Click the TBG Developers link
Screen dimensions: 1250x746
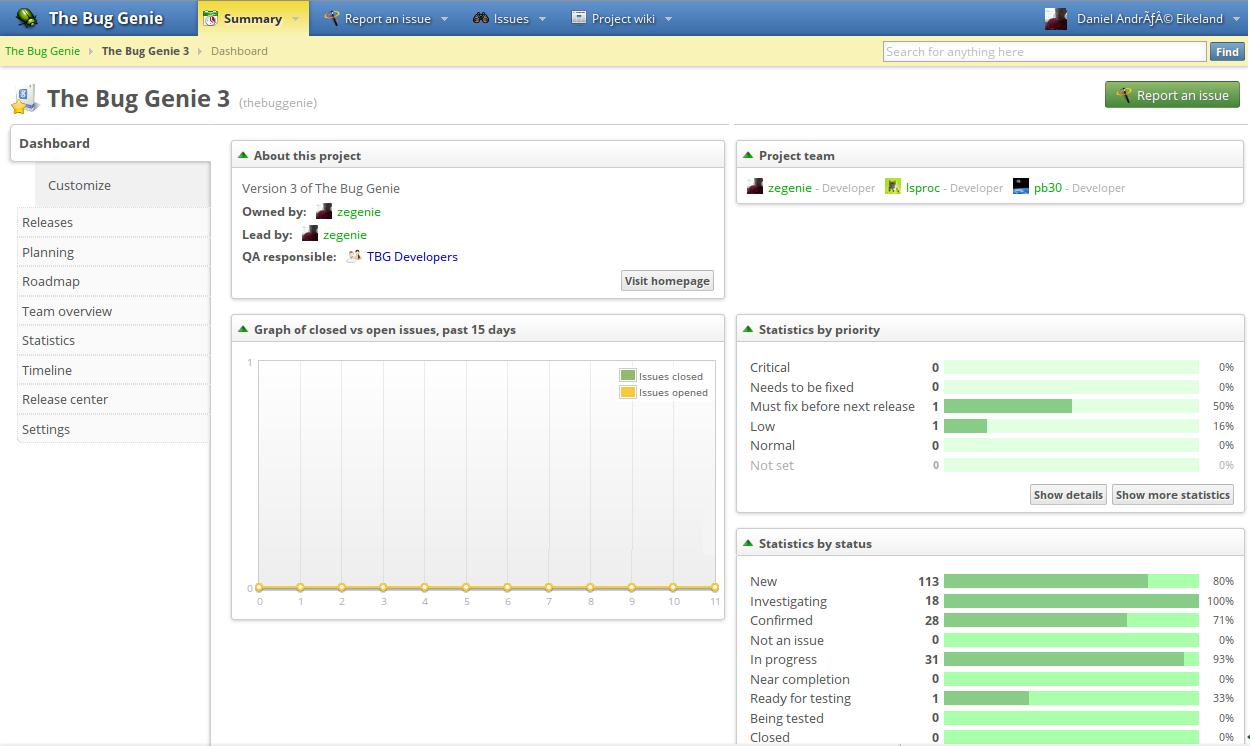tap(412, 257)
